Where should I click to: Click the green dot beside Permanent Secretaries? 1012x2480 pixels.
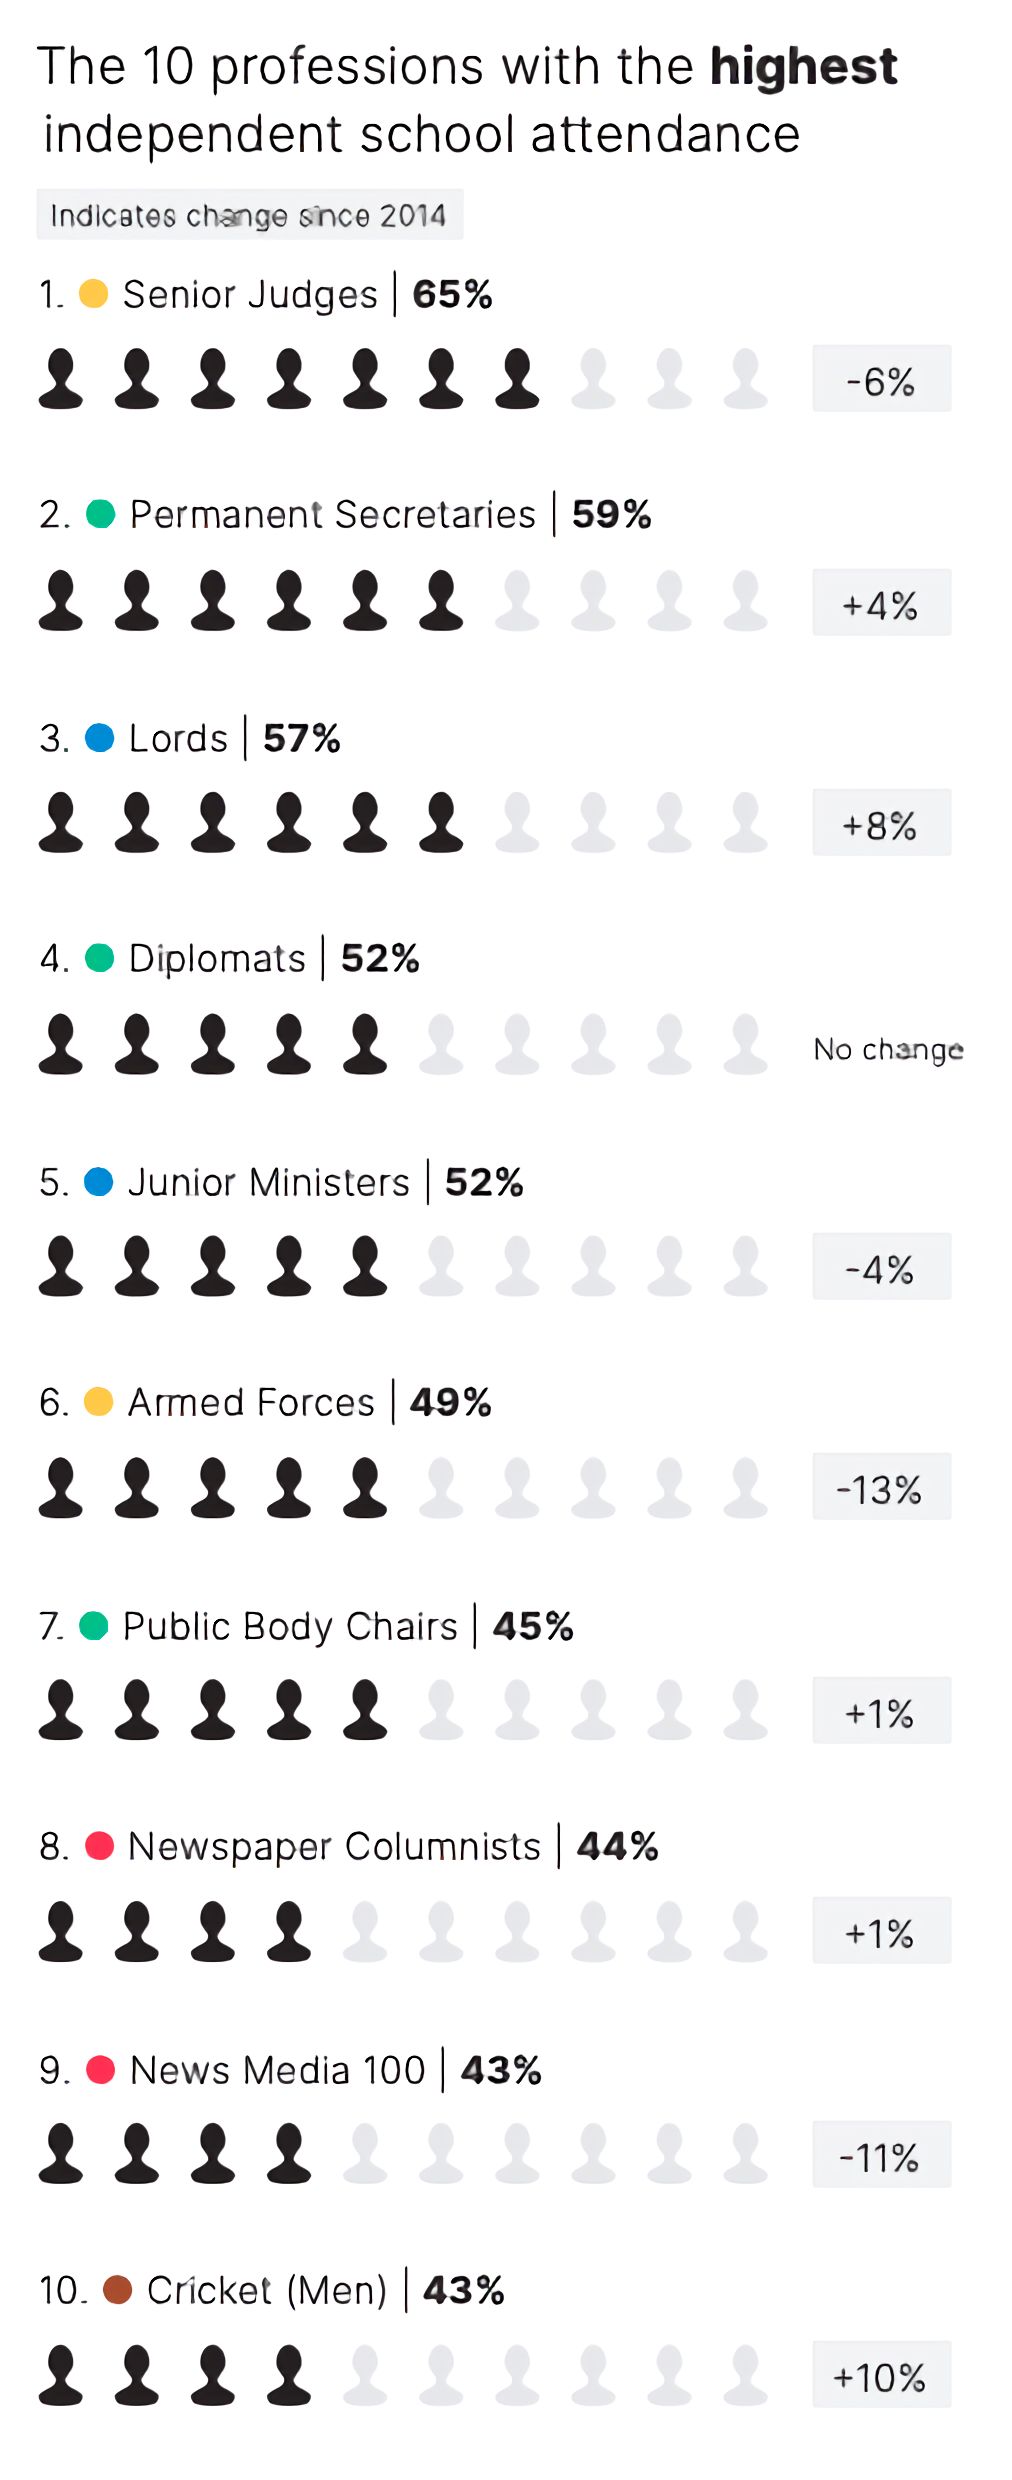click(x=100, y=514)
